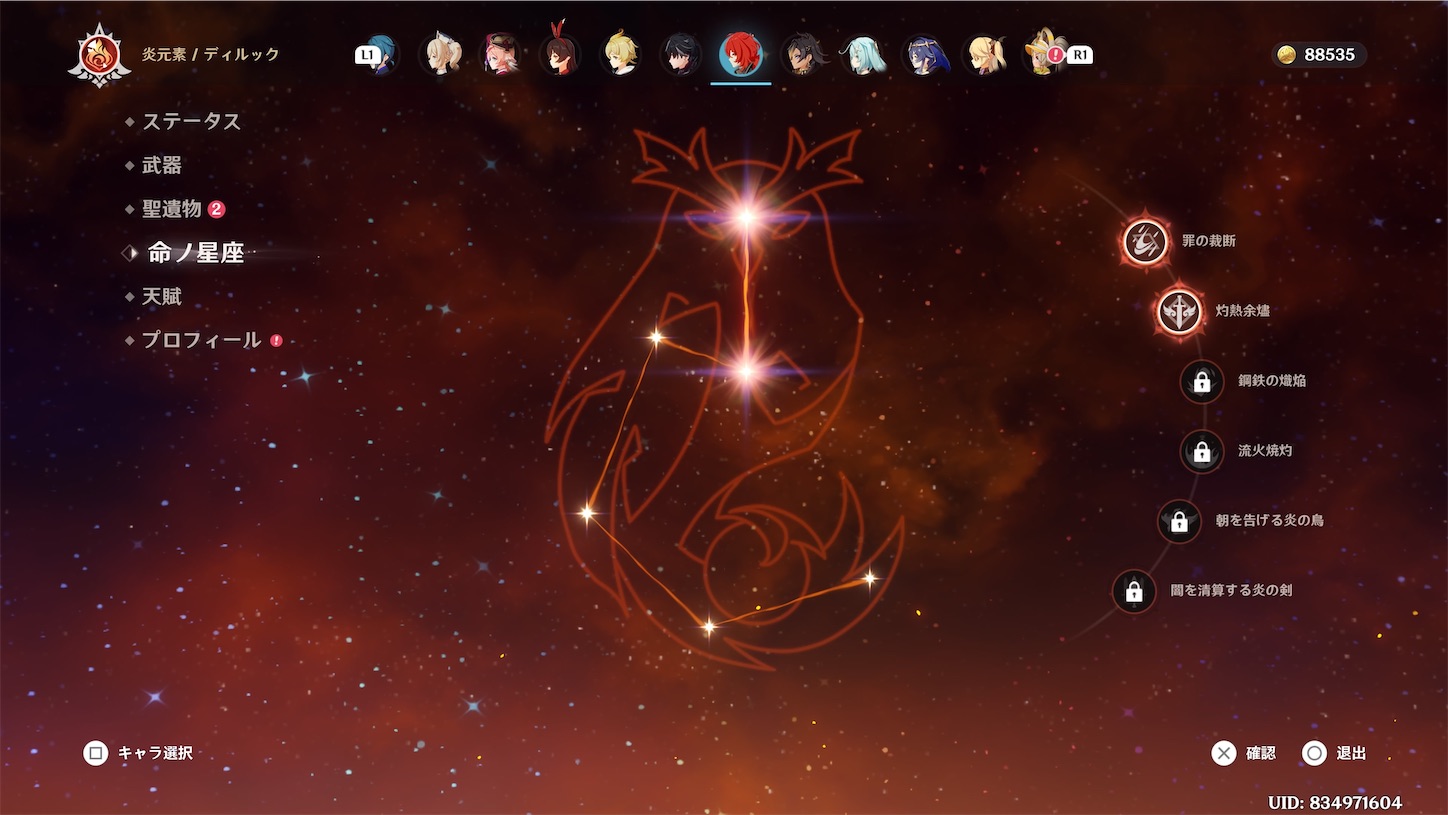The image size is (1448, 815).
Task: Click the locked 流火焼灼 constellation node
Action: [x=1202, y=451]
